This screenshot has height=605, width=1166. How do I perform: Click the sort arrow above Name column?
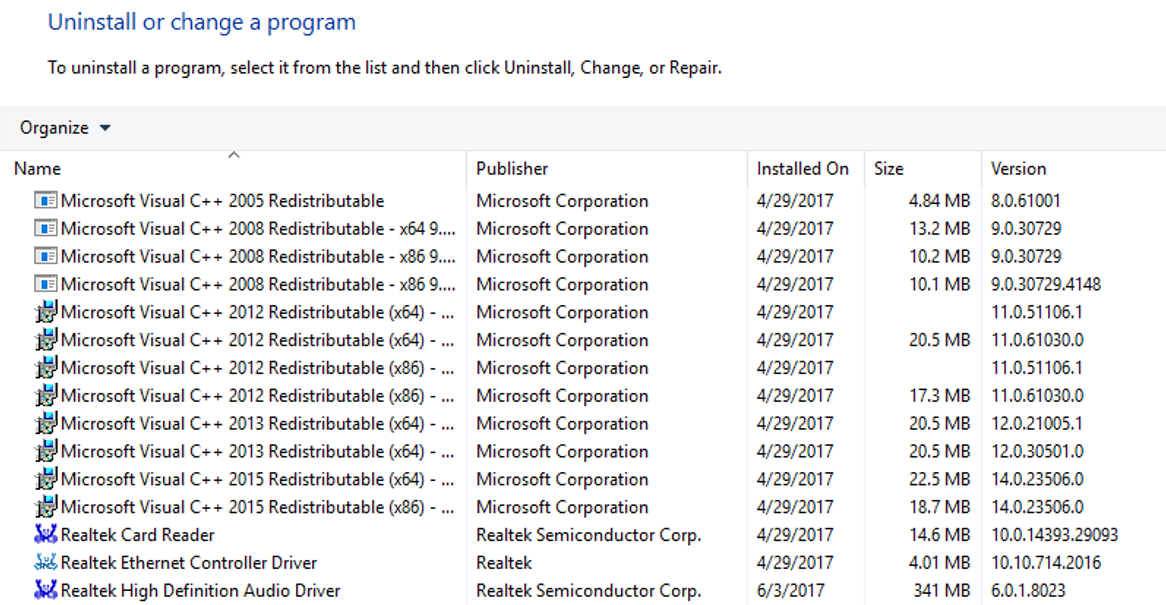pyautogui.click(x=234, y=155)
